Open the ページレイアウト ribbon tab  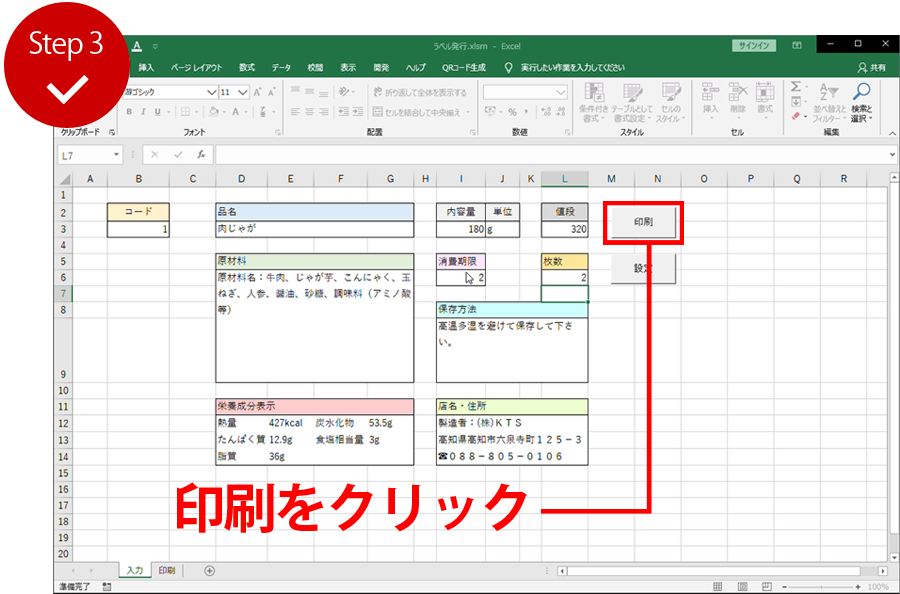tap(196, 67)
